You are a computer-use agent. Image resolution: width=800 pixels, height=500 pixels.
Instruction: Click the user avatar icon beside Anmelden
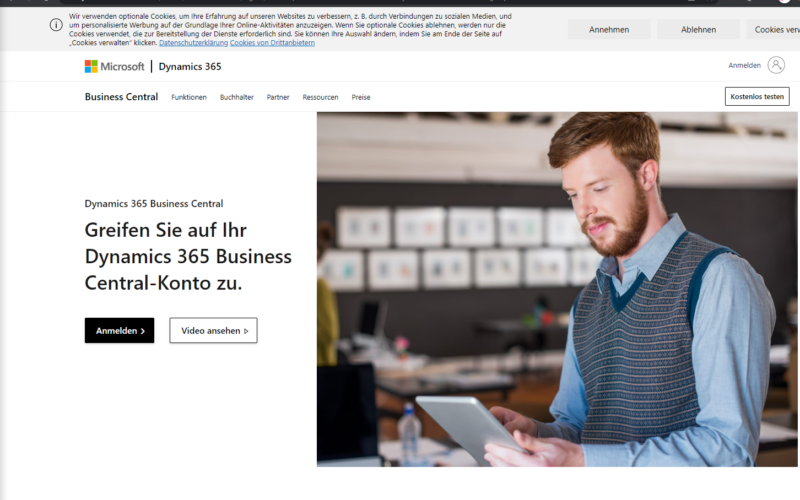[776, 65]
